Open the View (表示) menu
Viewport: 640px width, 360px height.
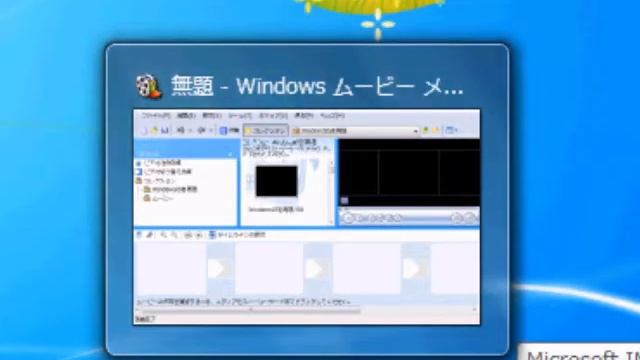coord(212,116)
